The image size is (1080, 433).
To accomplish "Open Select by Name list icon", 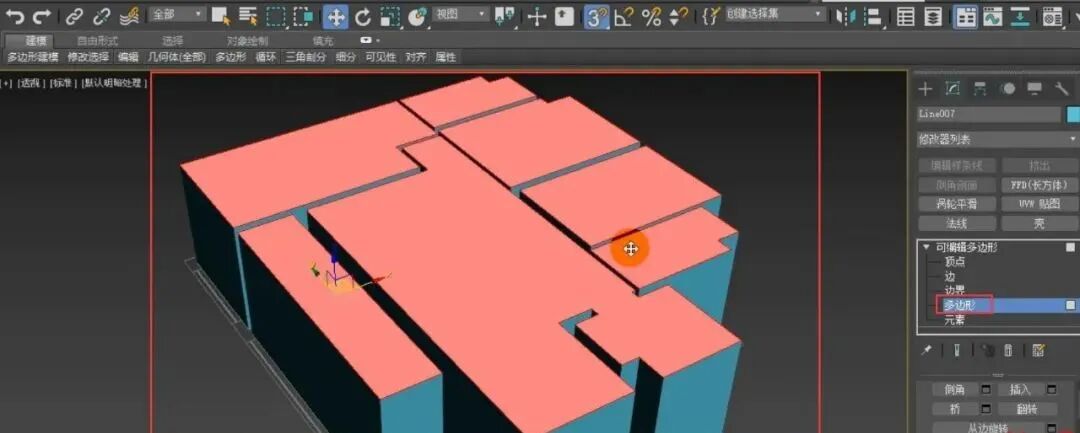I will click(x=248, y=17).
